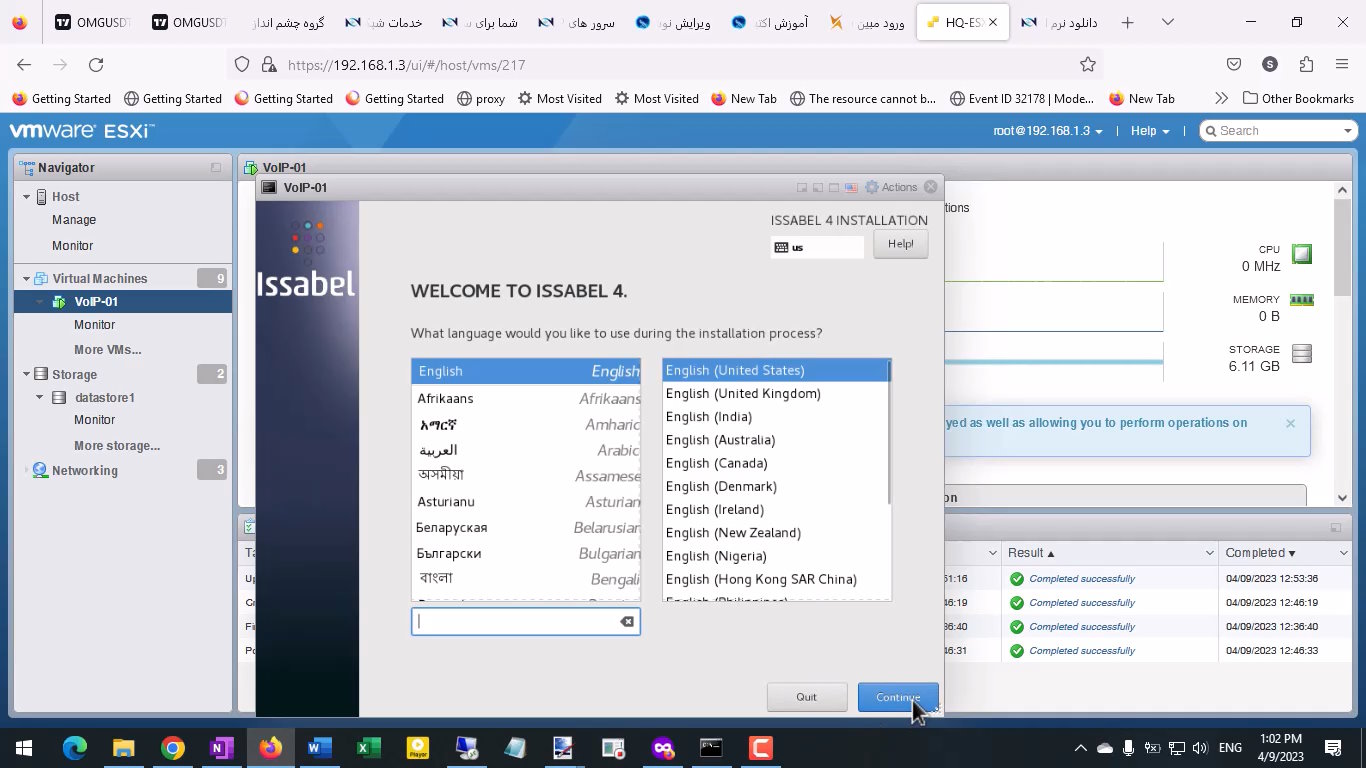Collapse the Storage tree node
The height and width of the screenshot is (768, 1366).
point(27,375)
